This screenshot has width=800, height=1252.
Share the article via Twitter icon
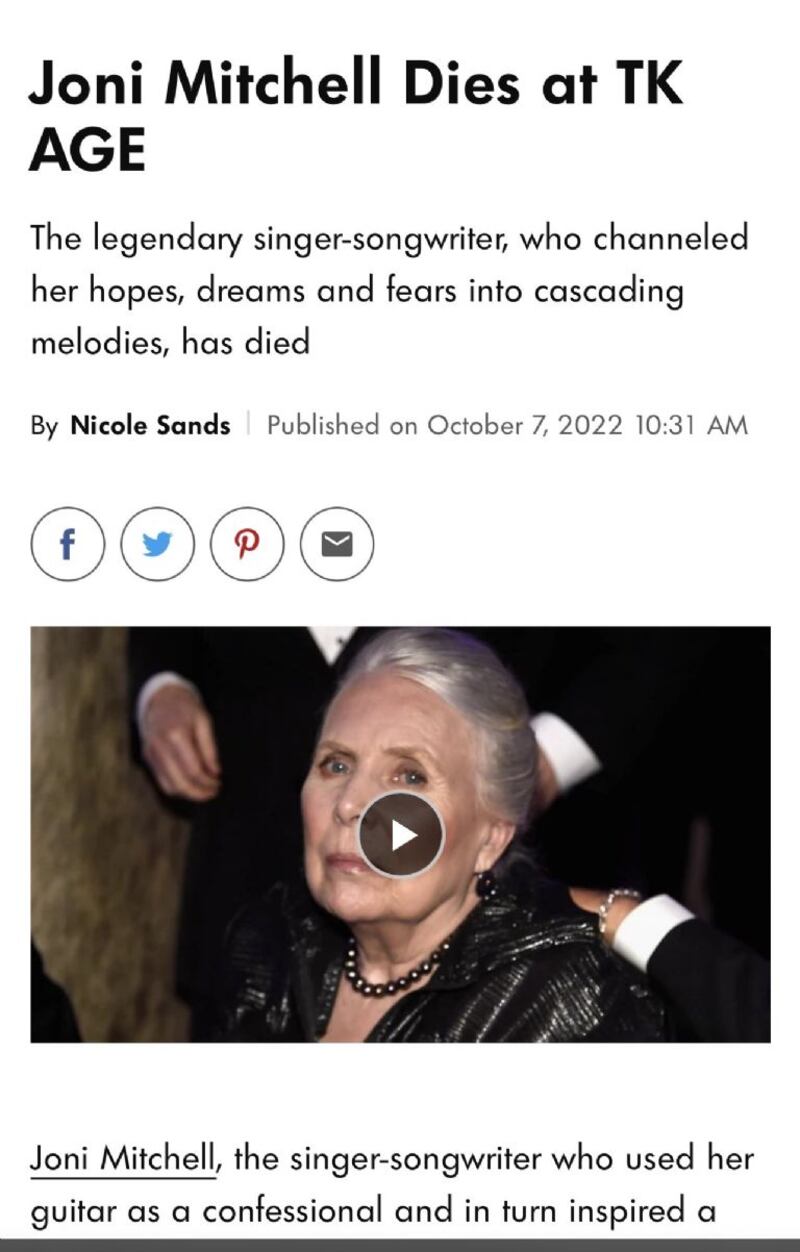coord(157,544)
